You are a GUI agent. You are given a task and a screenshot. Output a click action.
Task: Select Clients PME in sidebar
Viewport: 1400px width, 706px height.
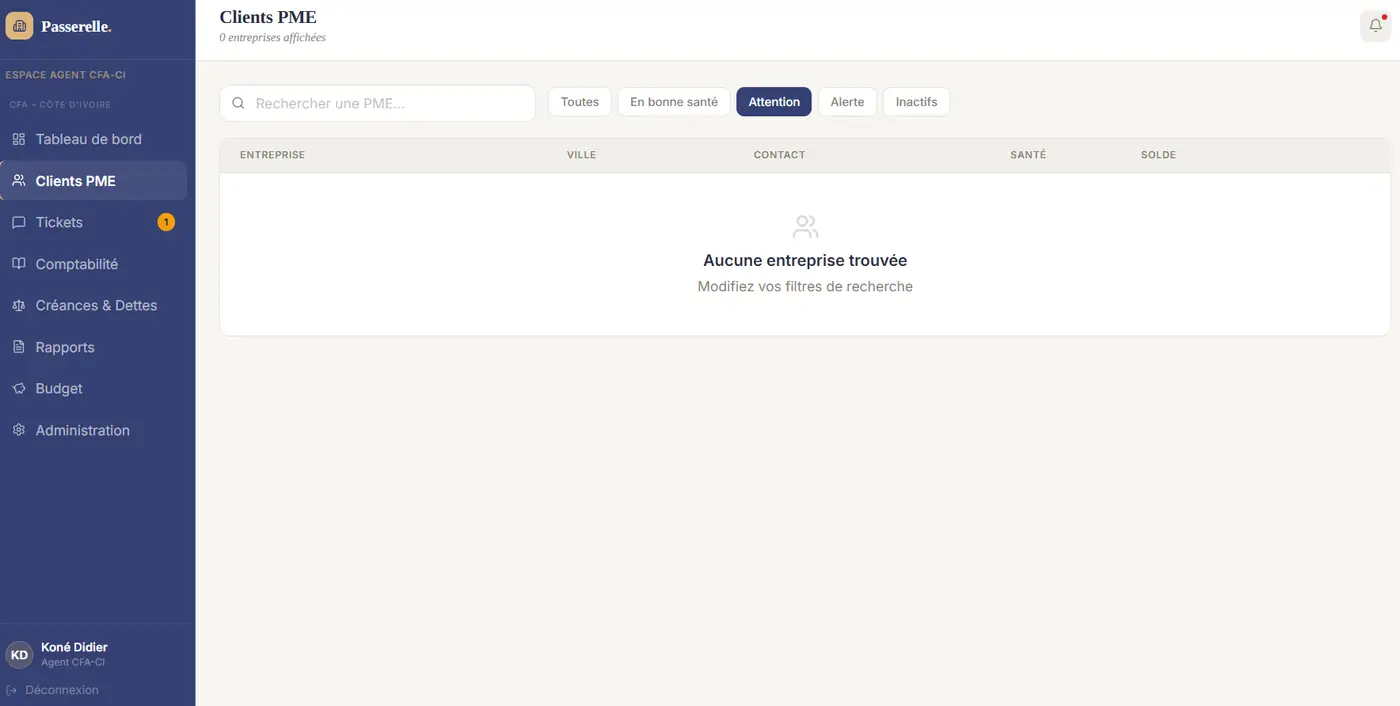(94, 181)
